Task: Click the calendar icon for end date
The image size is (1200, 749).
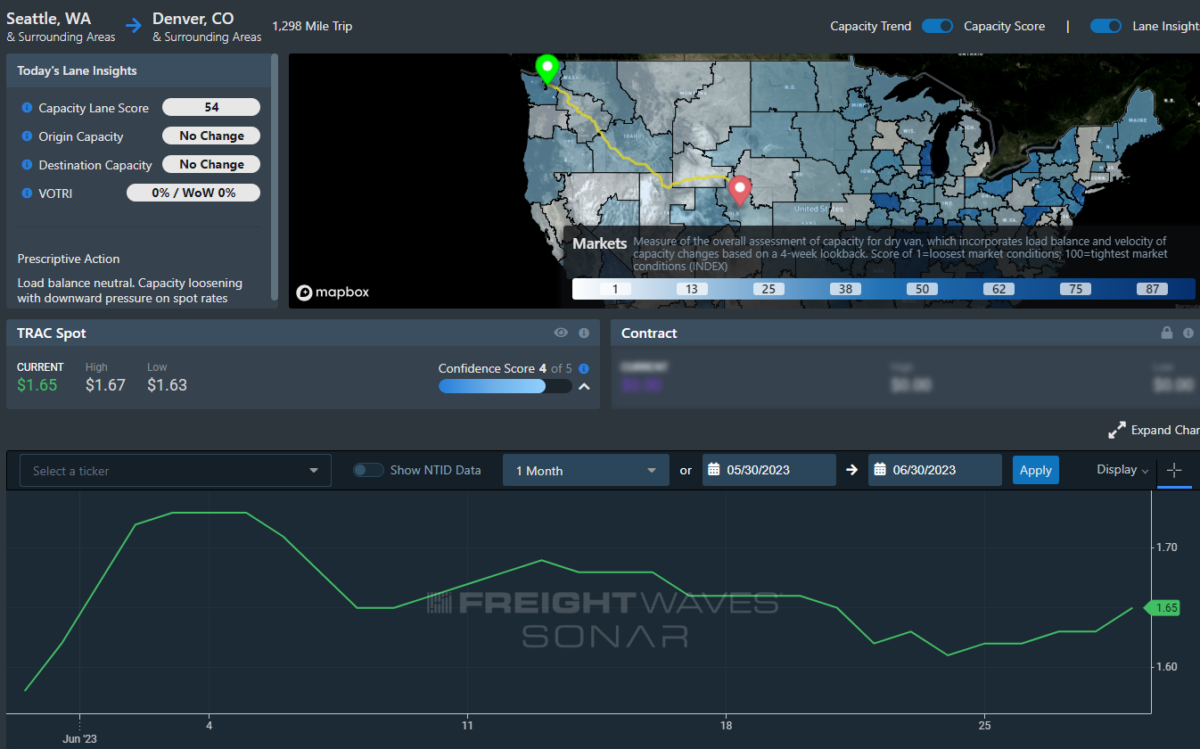Action: [880, 470]
